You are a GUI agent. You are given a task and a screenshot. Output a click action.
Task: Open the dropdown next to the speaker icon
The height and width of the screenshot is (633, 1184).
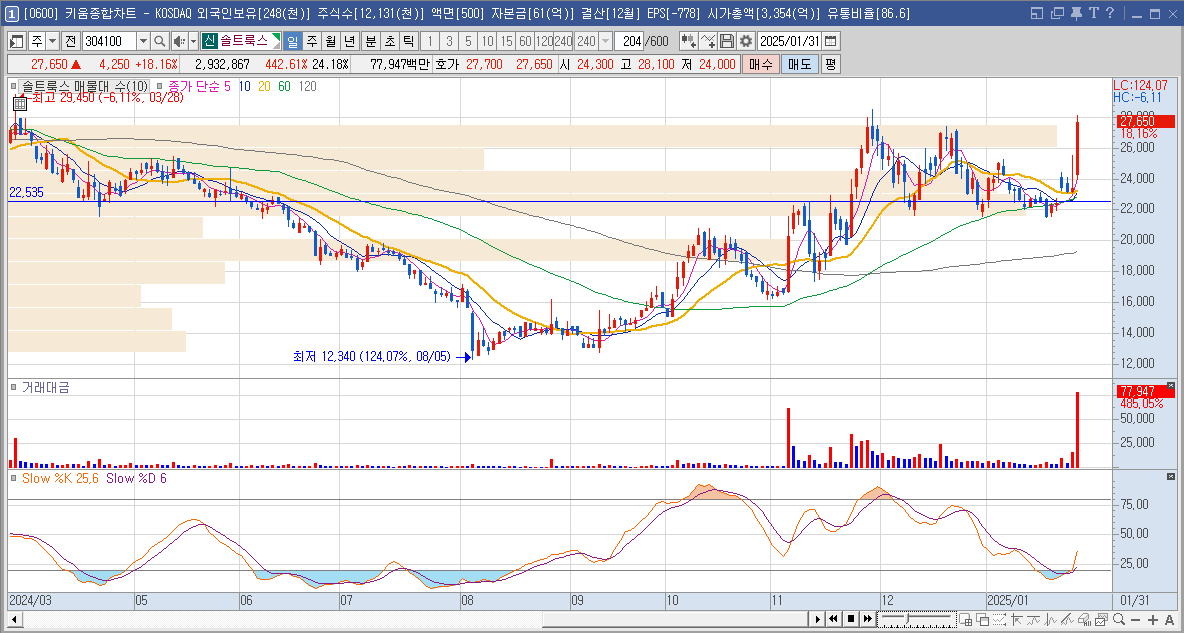[193, 41]
